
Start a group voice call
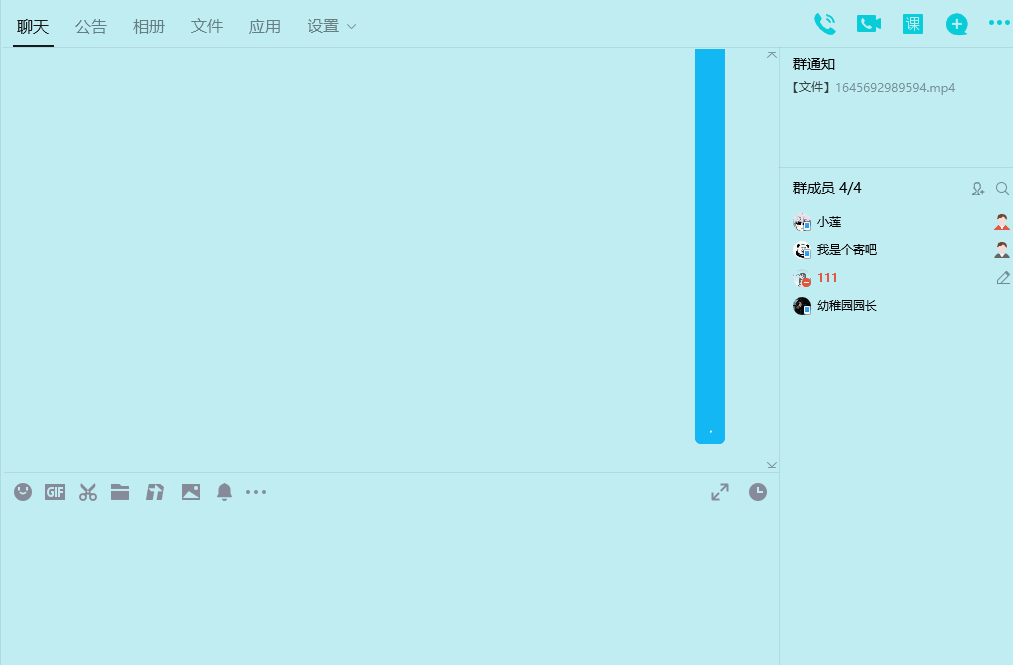[824, 24]
